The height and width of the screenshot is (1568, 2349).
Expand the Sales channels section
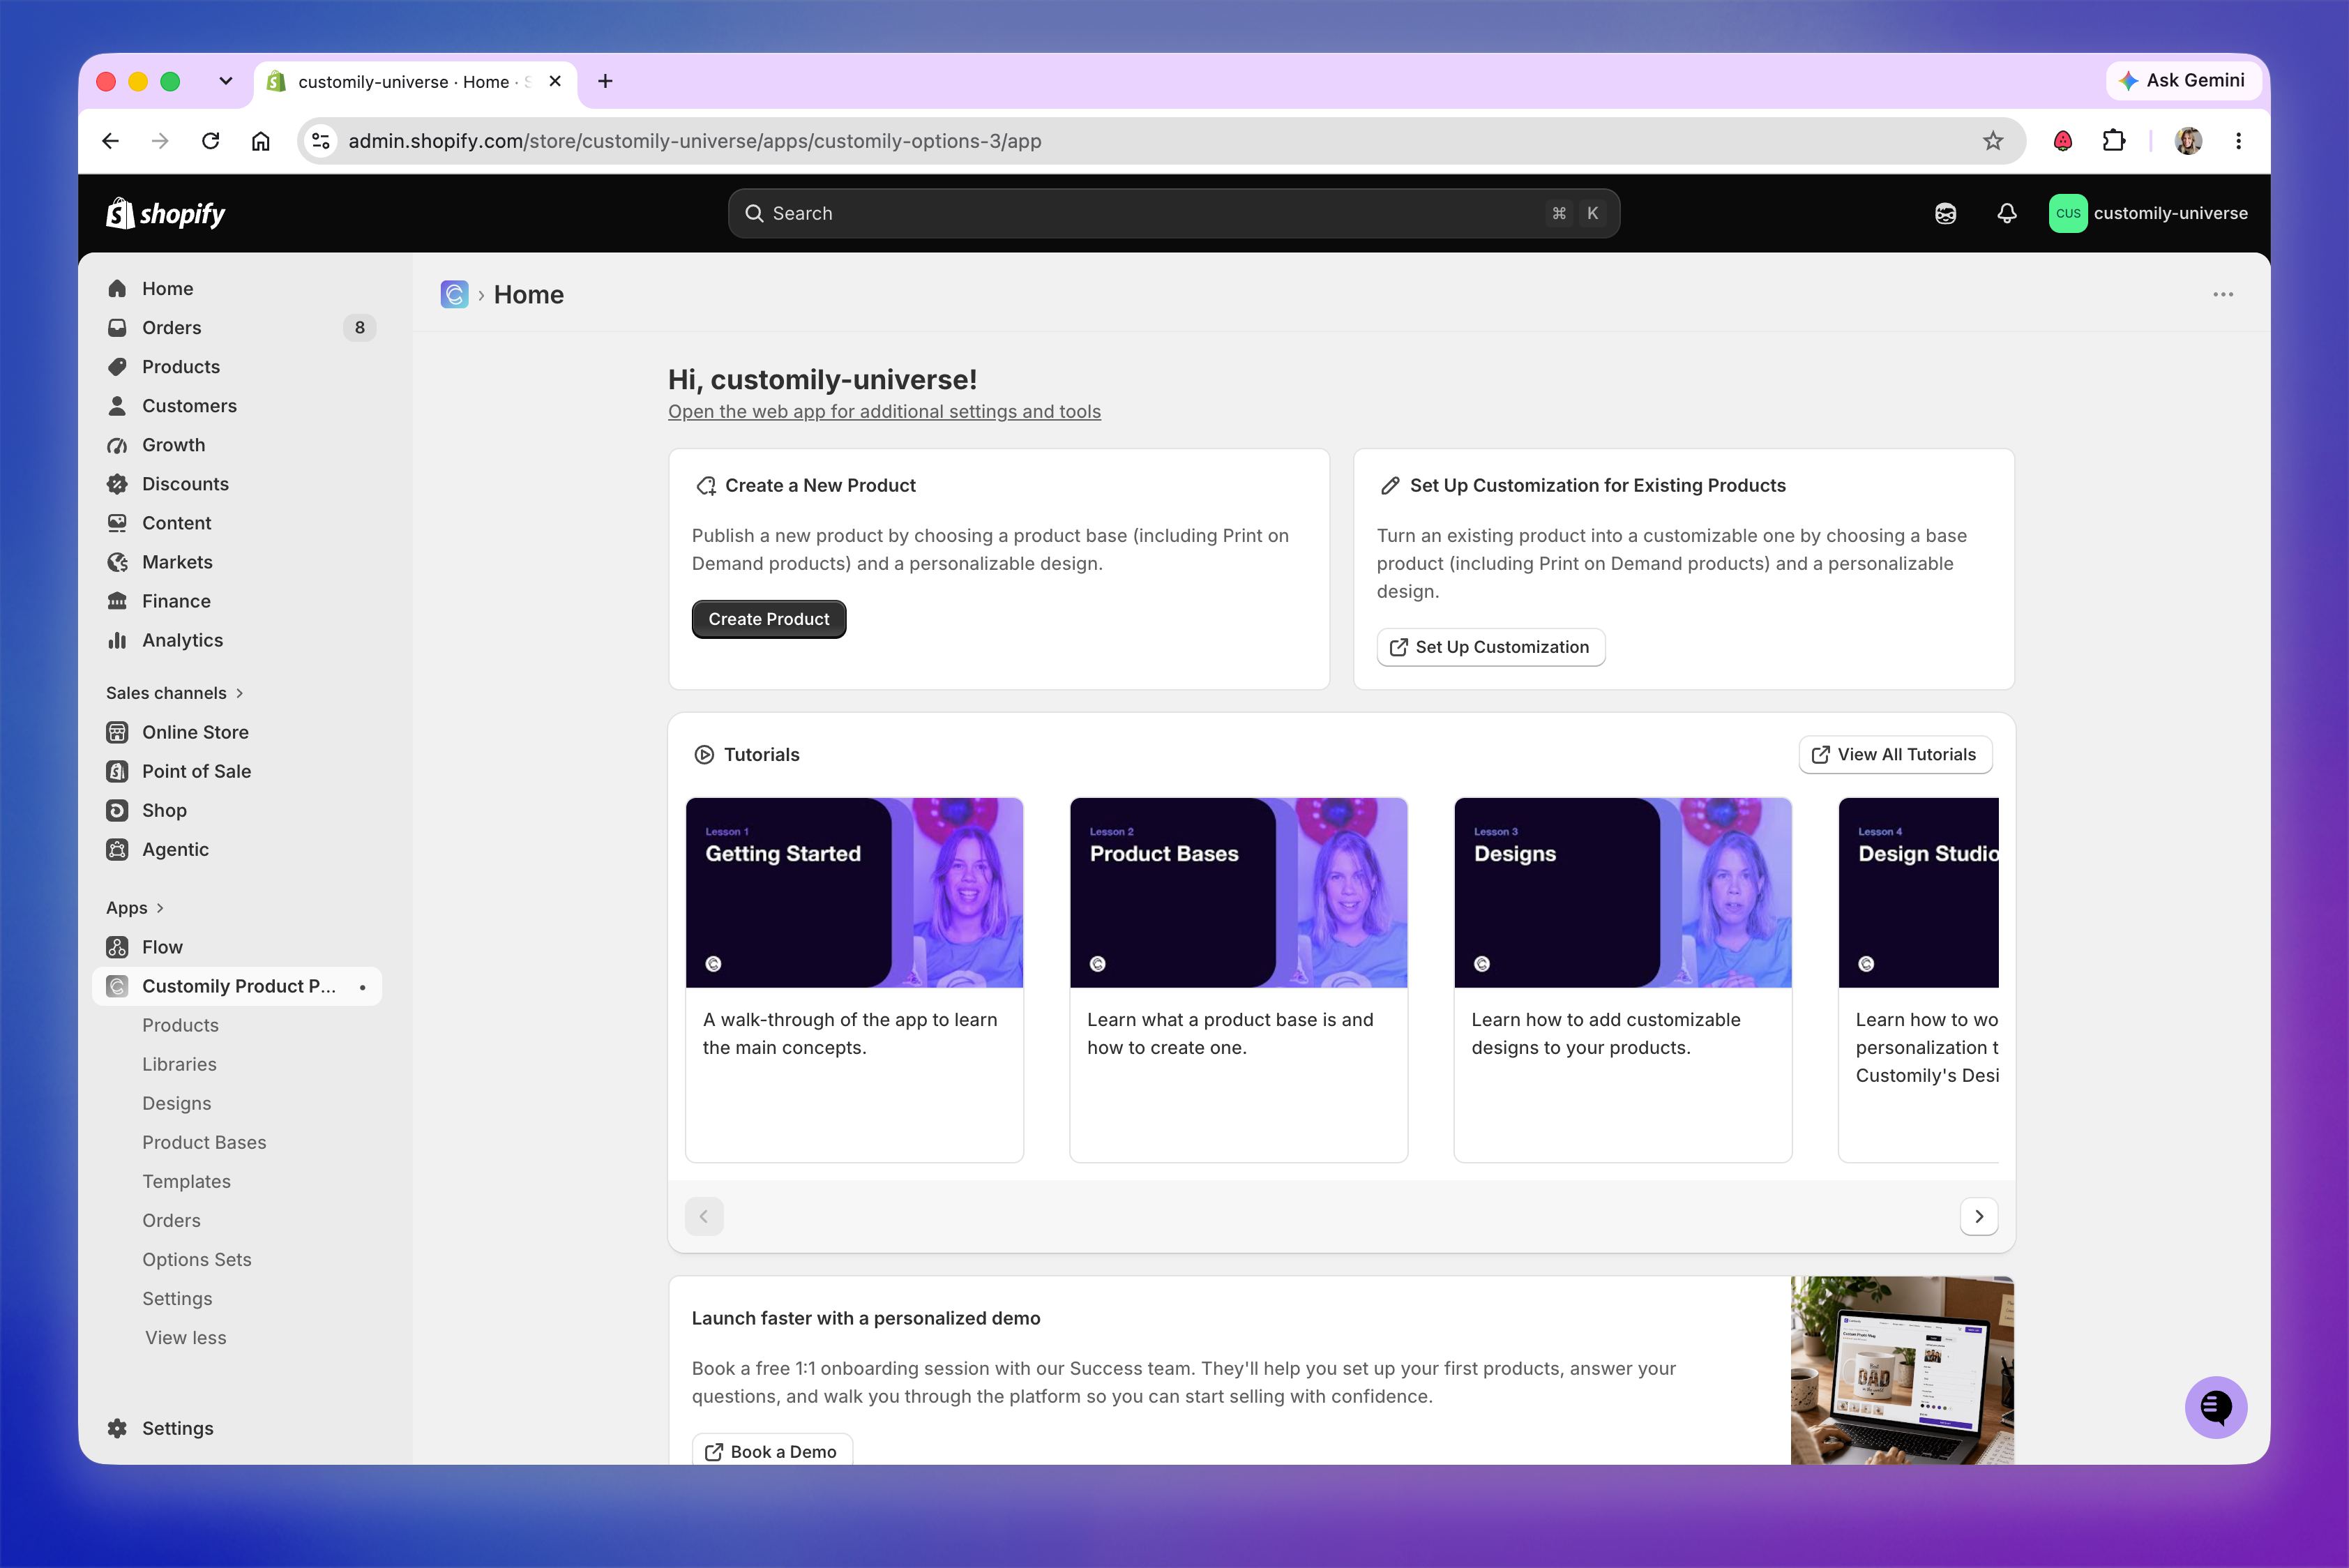[175, 693]
